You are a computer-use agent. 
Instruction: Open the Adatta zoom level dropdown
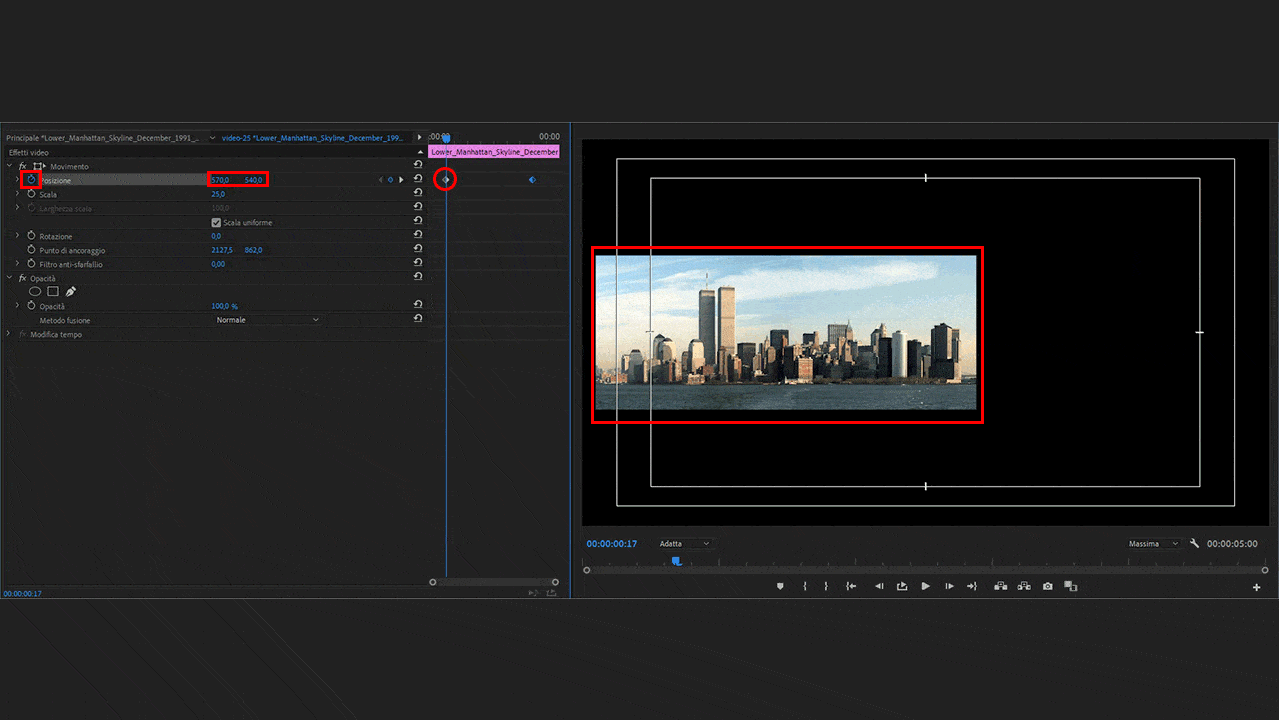coord(684,544)
